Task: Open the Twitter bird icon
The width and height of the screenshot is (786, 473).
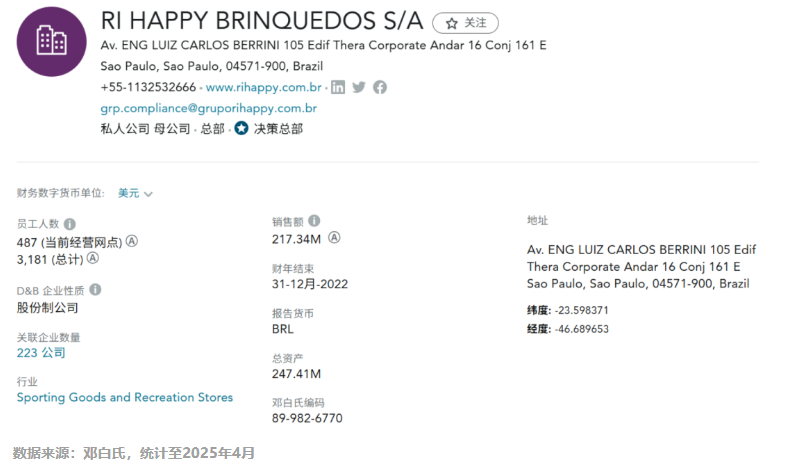Action: click(359, 87)
